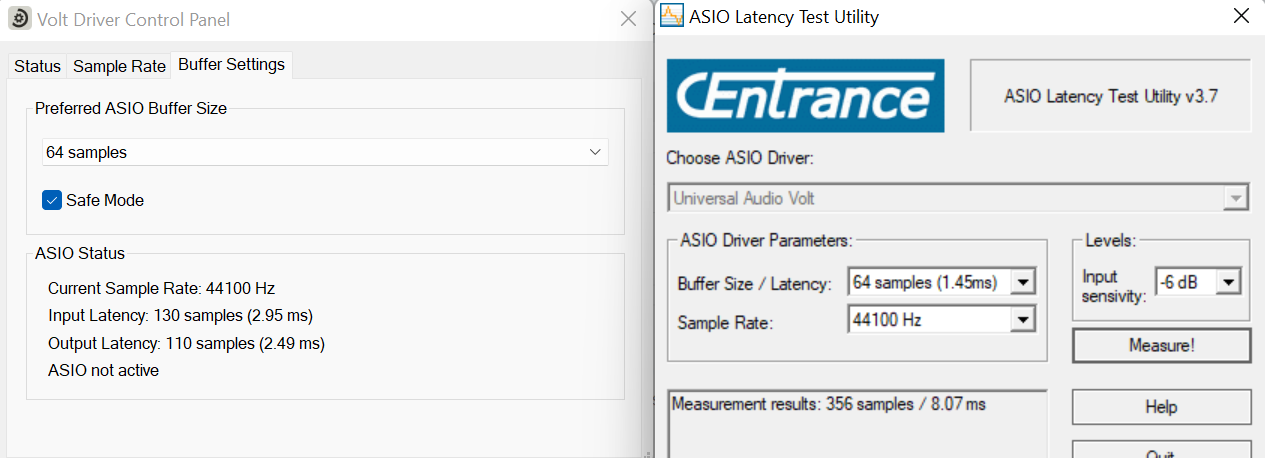Switch to the Sample Rate tab

tap(119, 66)
